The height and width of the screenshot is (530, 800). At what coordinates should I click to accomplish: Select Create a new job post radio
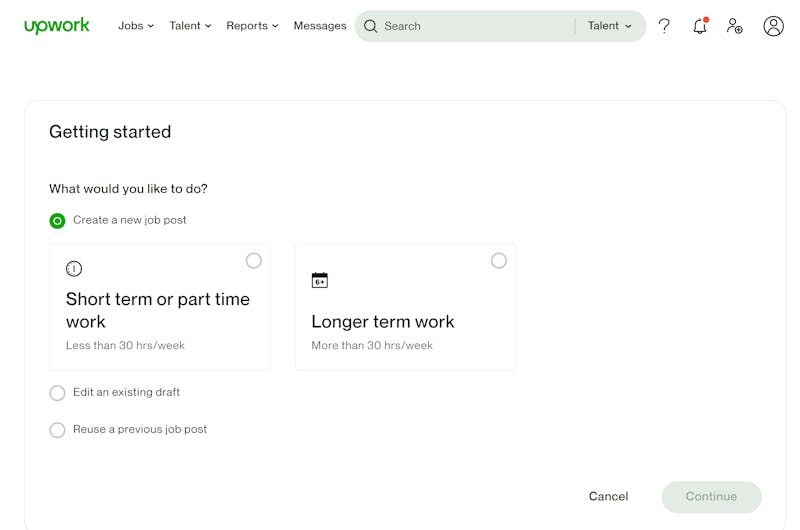[x=57, y=221]
